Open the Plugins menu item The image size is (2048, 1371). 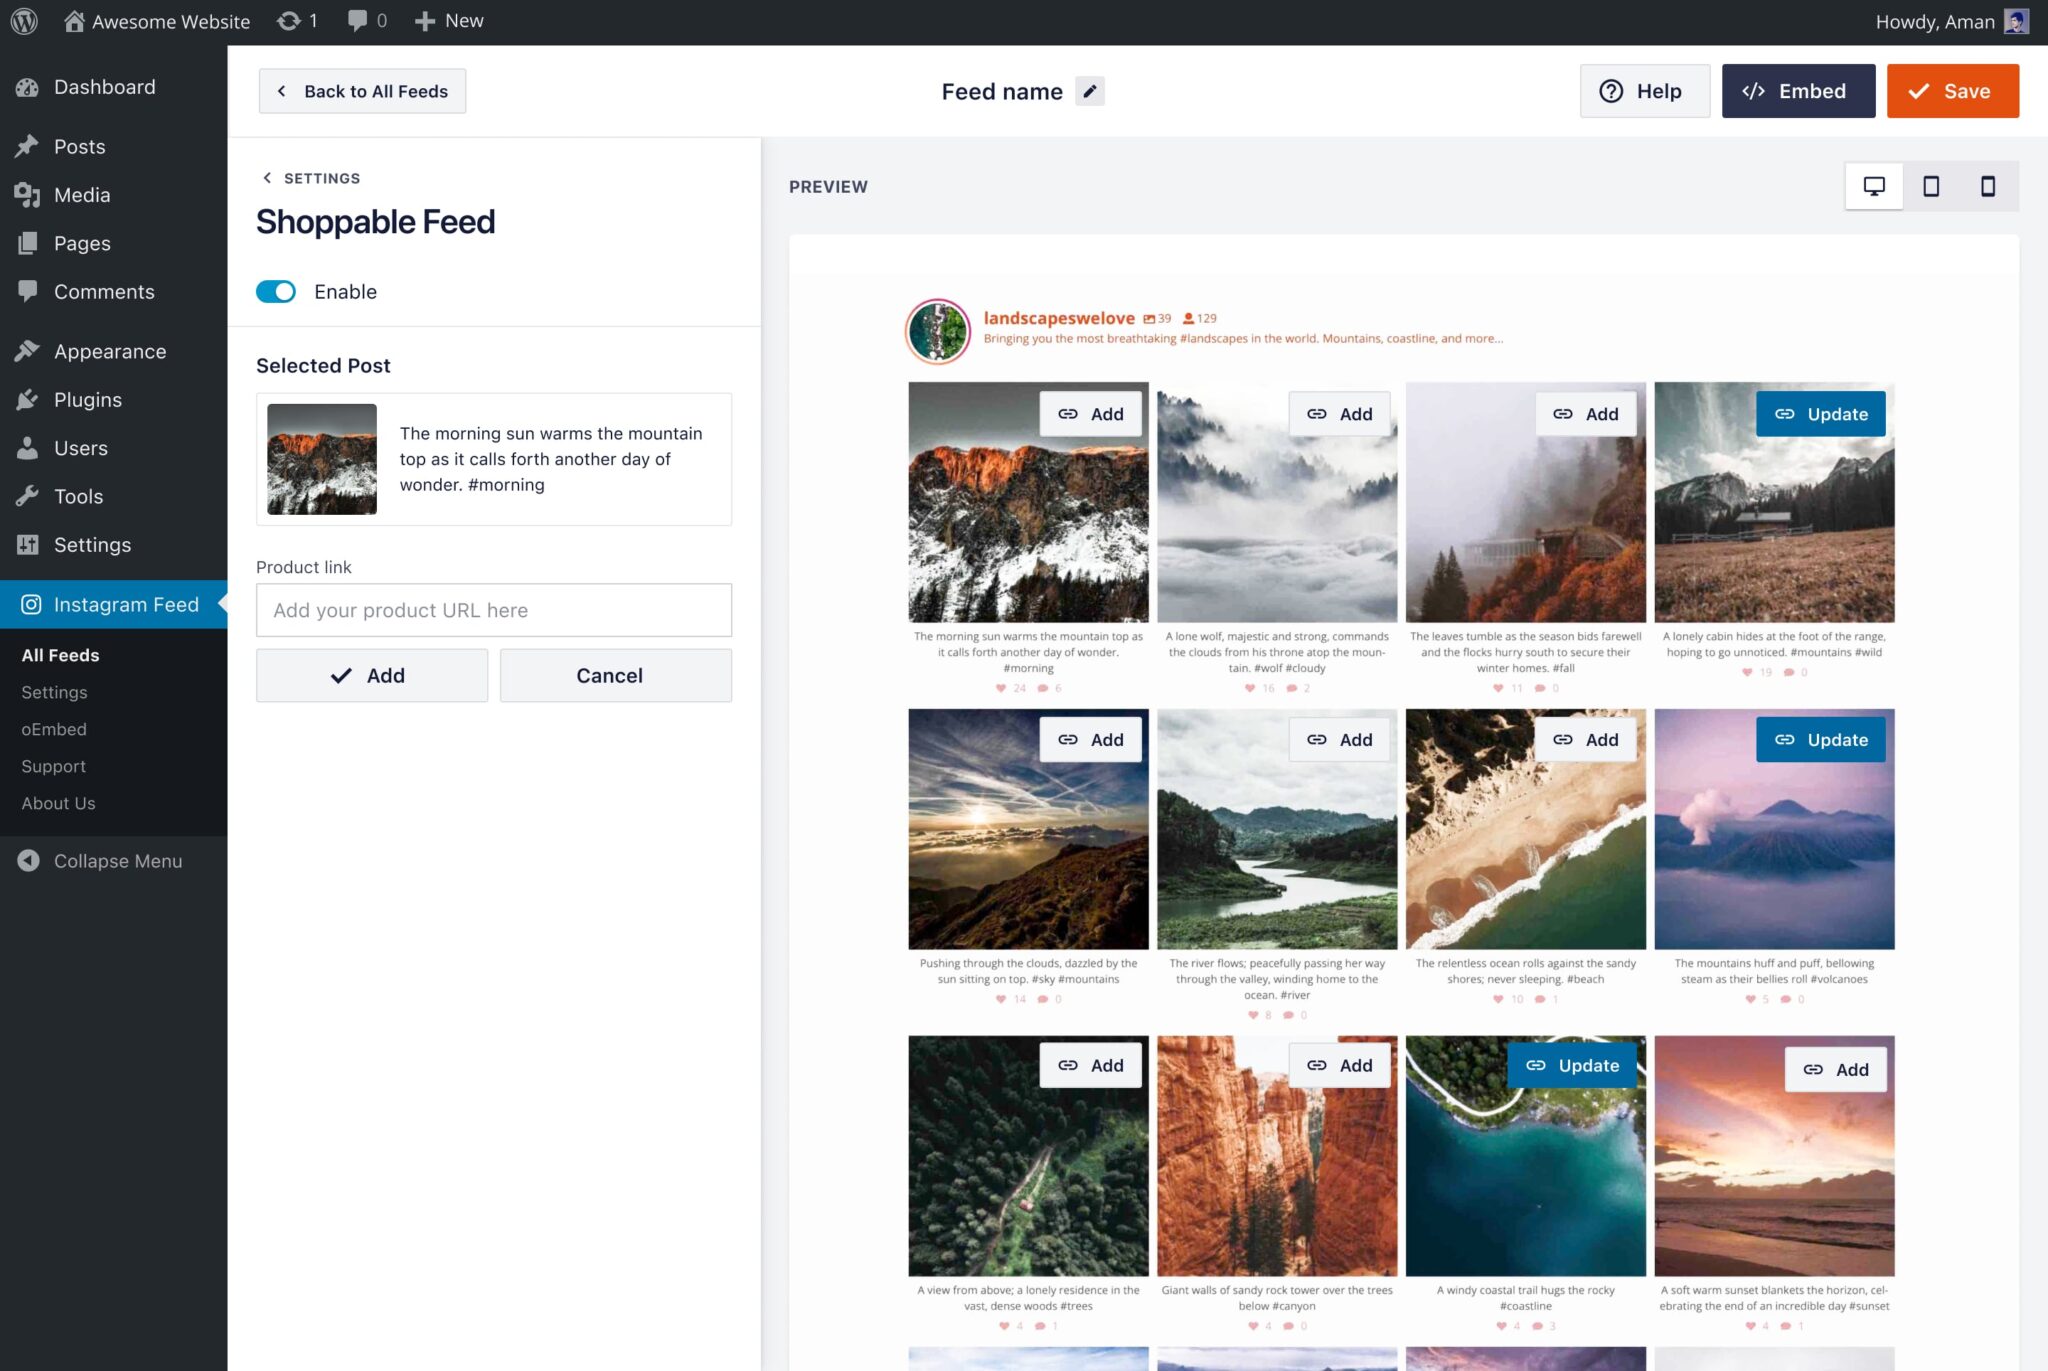pos(87,400)
